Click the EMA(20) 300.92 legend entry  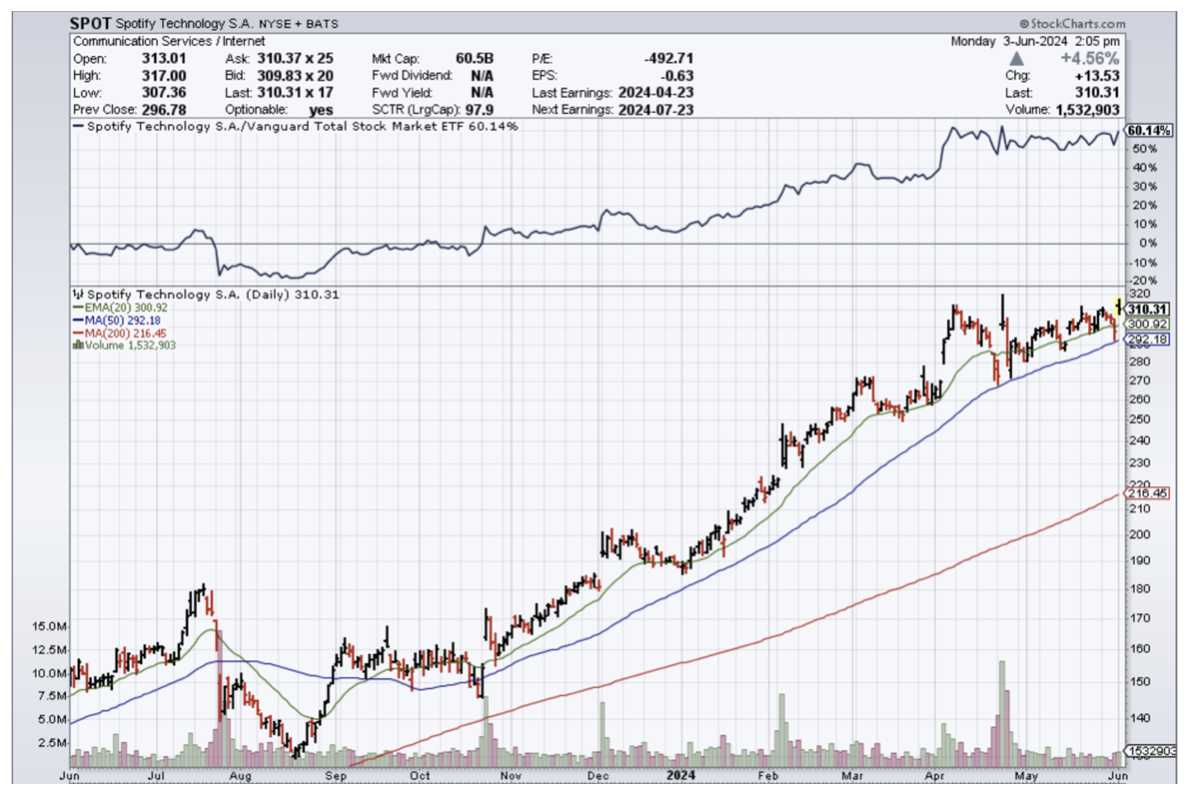(120, 308)
